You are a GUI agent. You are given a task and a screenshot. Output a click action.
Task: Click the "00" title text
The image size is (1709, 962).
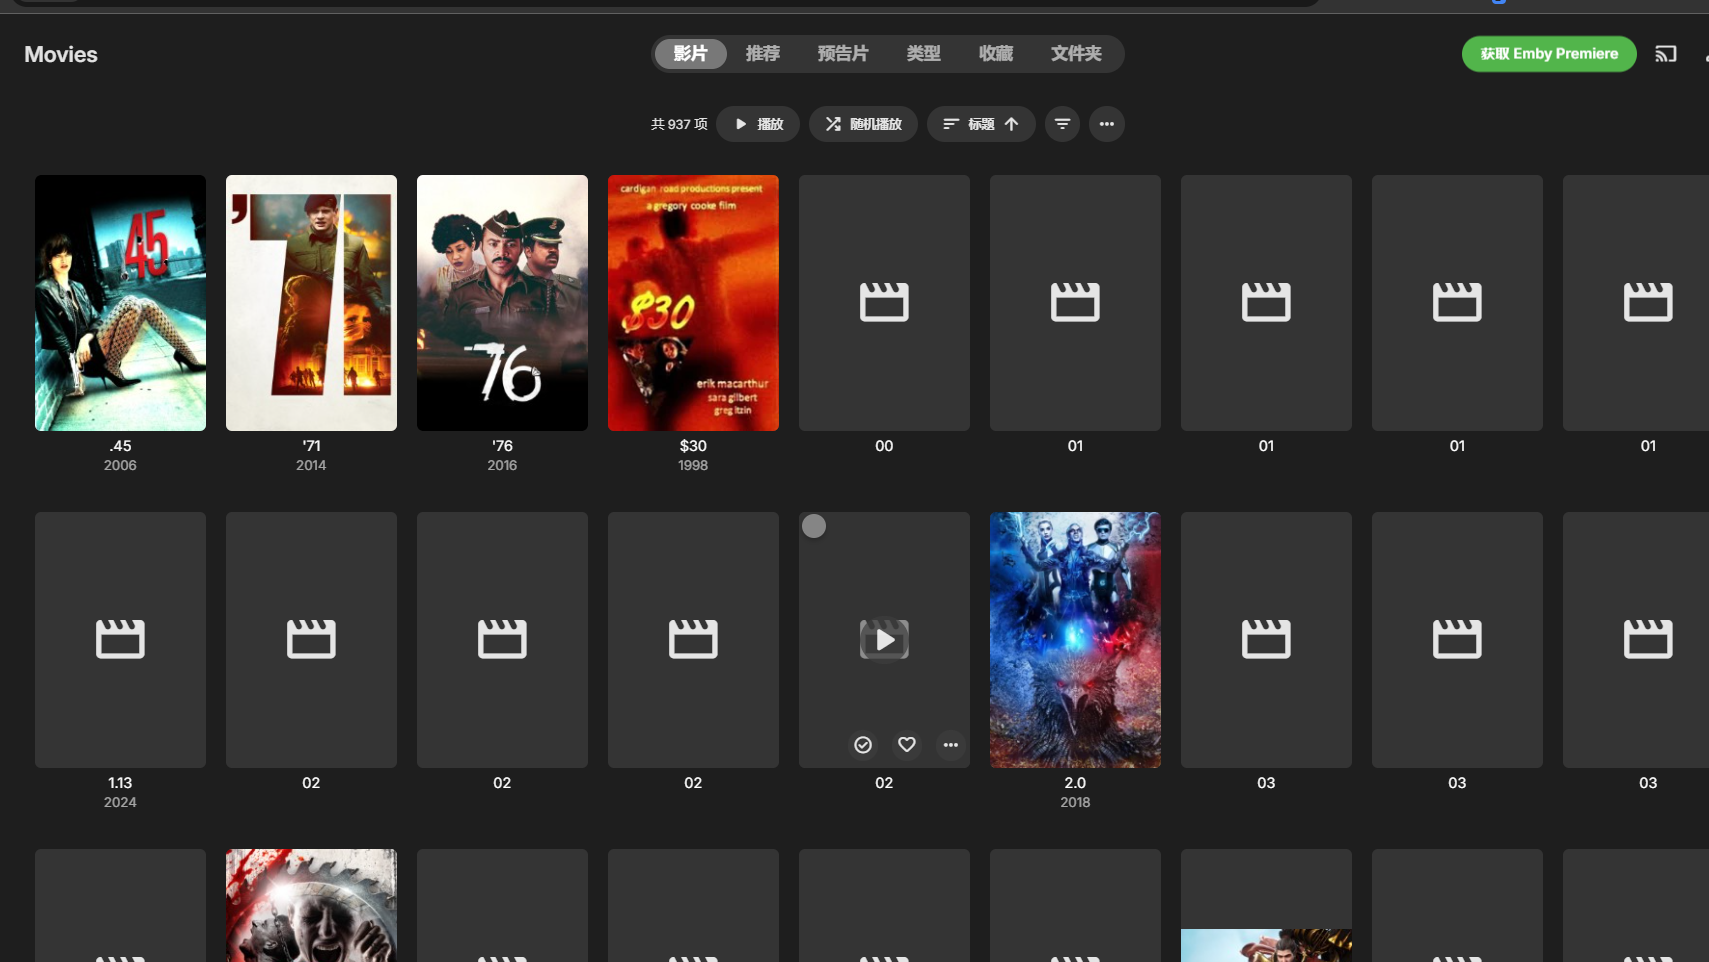[x=884, y=446]
